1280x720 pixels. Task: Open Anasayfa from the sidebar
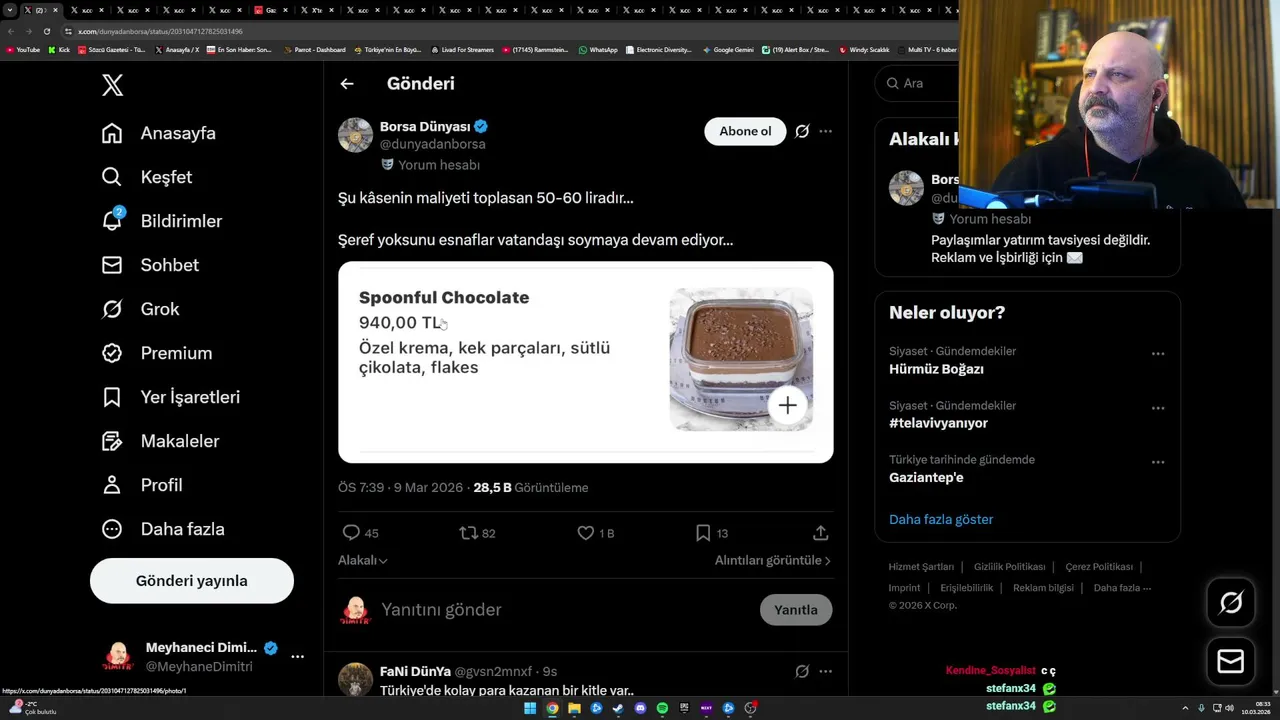(x=159, y=133)
